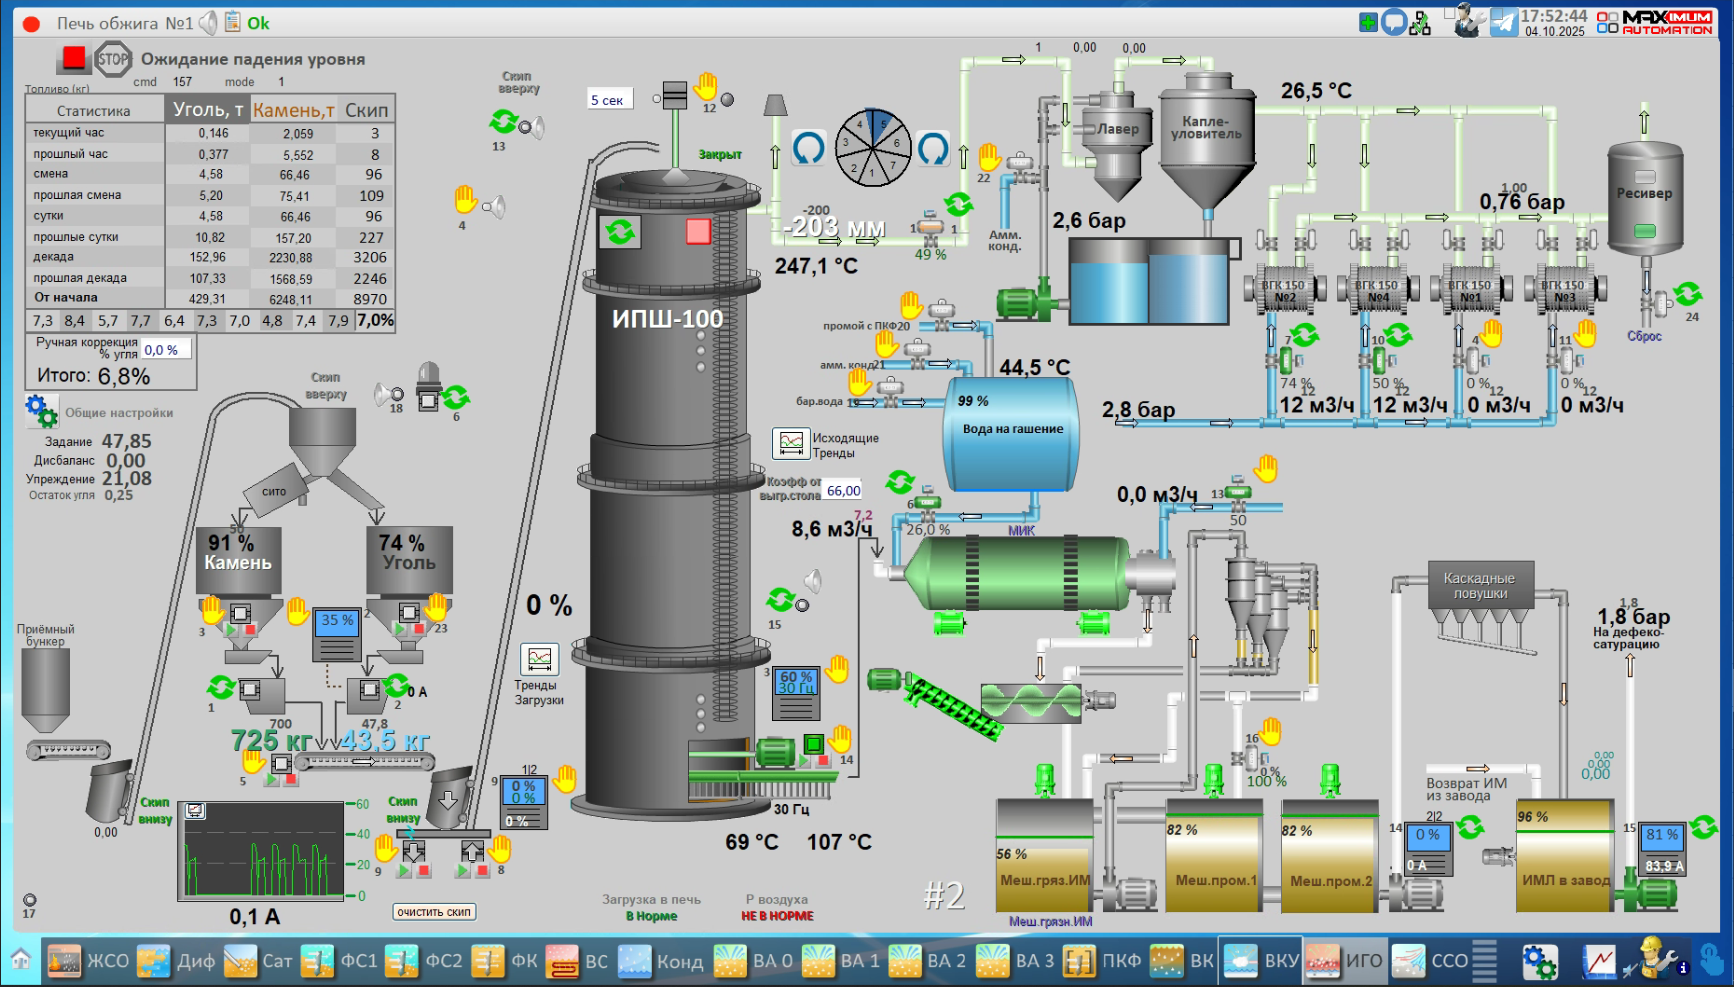Click the trend graph icon in bottom bar
1734x987 pixels.
1599,962
